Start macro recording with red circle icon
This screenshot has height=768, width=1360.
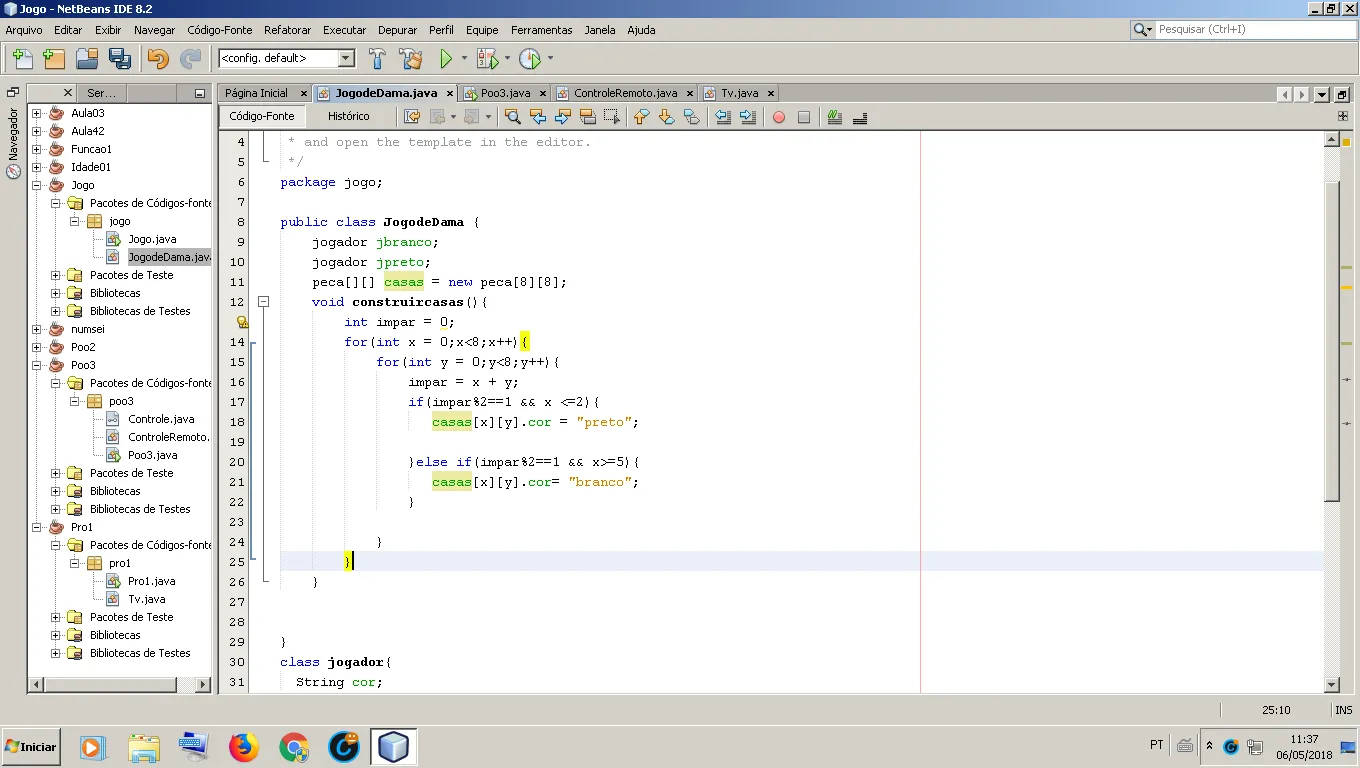pyautogui.click(x=779, y=117)
